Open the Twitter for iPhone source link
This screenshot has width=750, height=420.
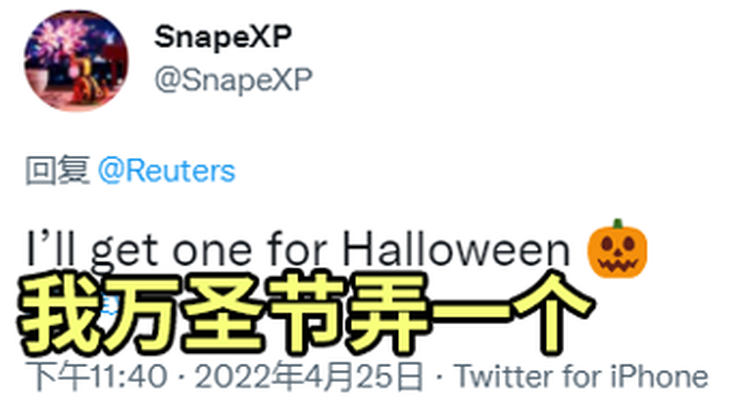[582, 376]
